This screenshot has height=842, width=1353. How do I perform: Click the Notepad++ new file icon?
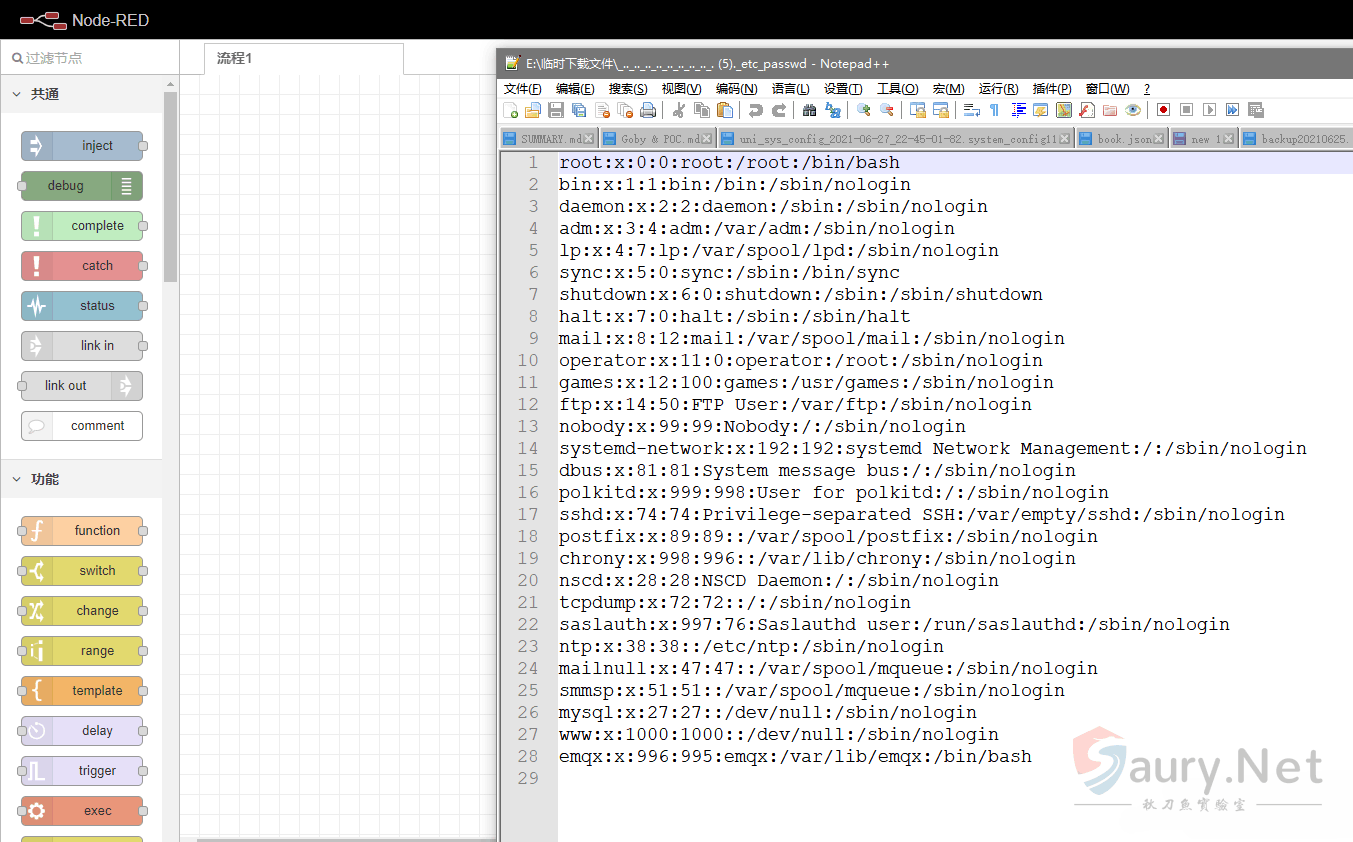511,110
